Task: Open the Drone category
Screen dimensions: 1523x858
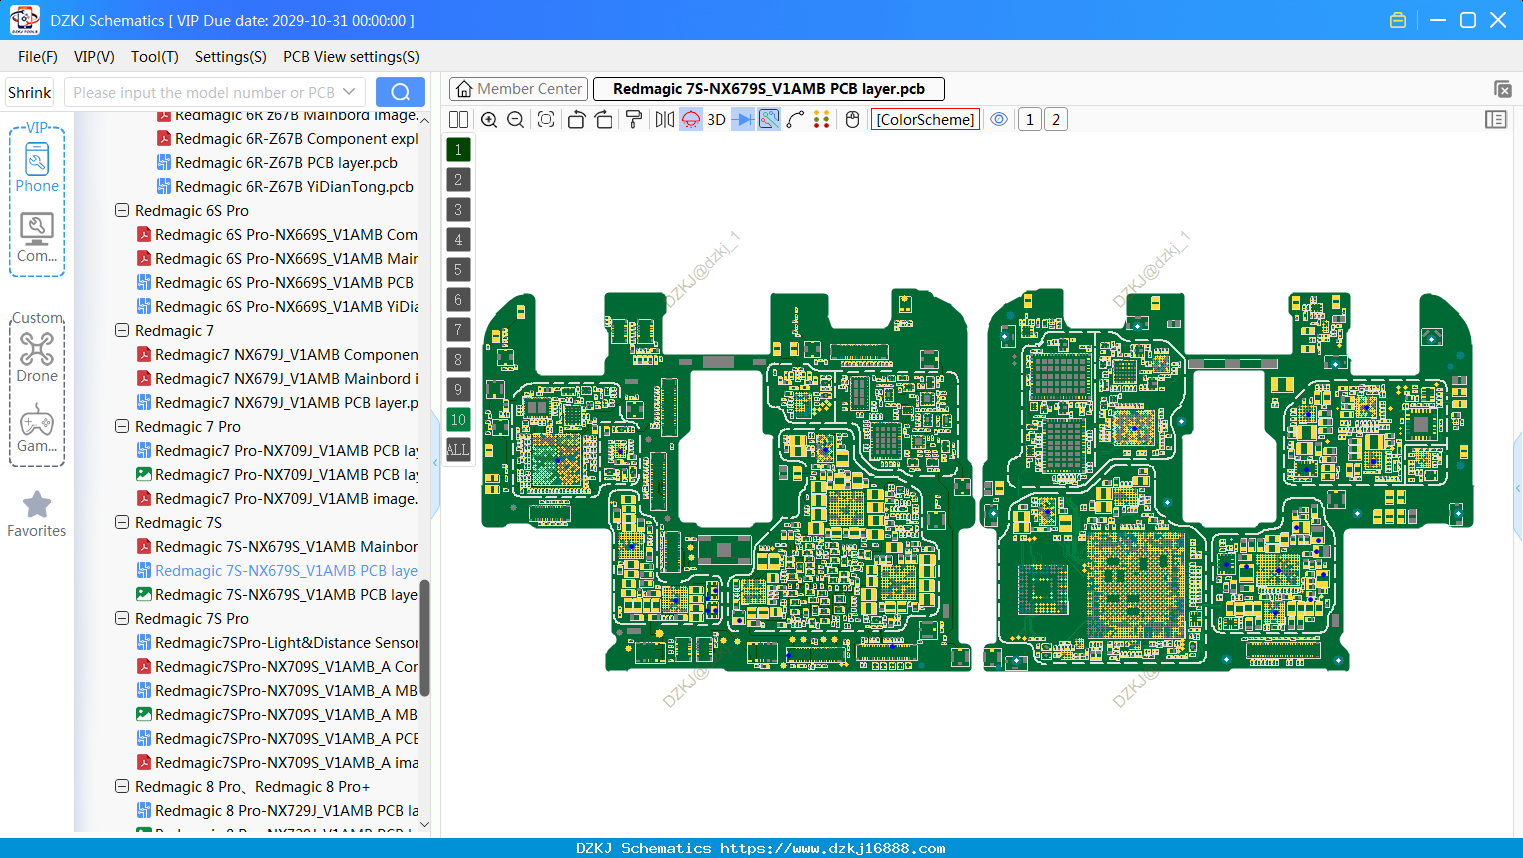Action: (37, 357)
